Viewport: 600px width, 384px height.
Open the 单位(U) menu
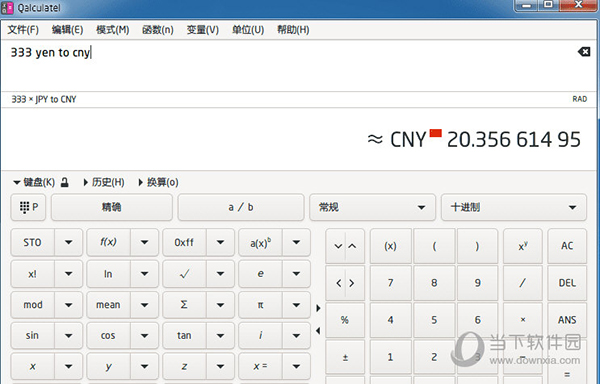pyautogui.click(x=248, y=30)
